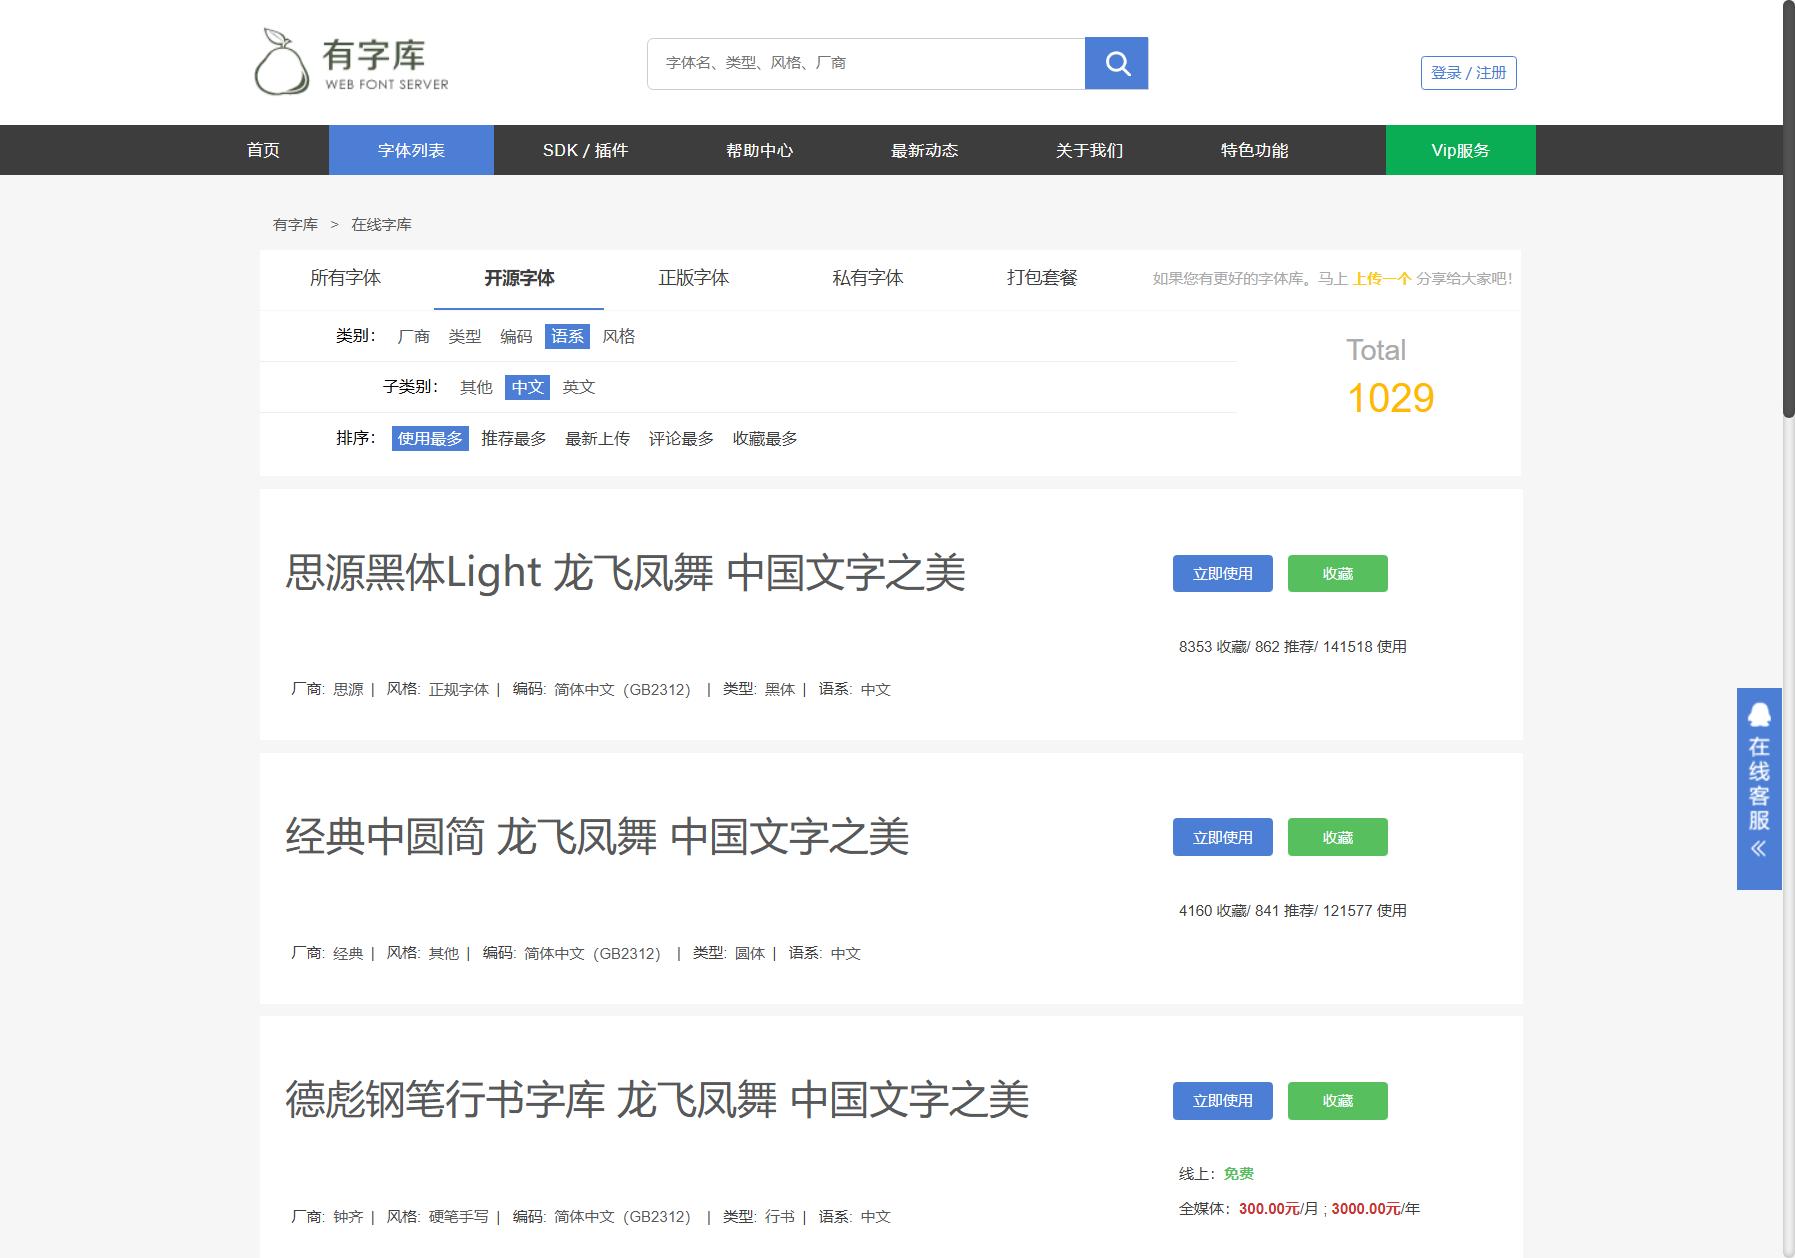
Task: Click the magnifier search button
Action: coord(1116,63)
